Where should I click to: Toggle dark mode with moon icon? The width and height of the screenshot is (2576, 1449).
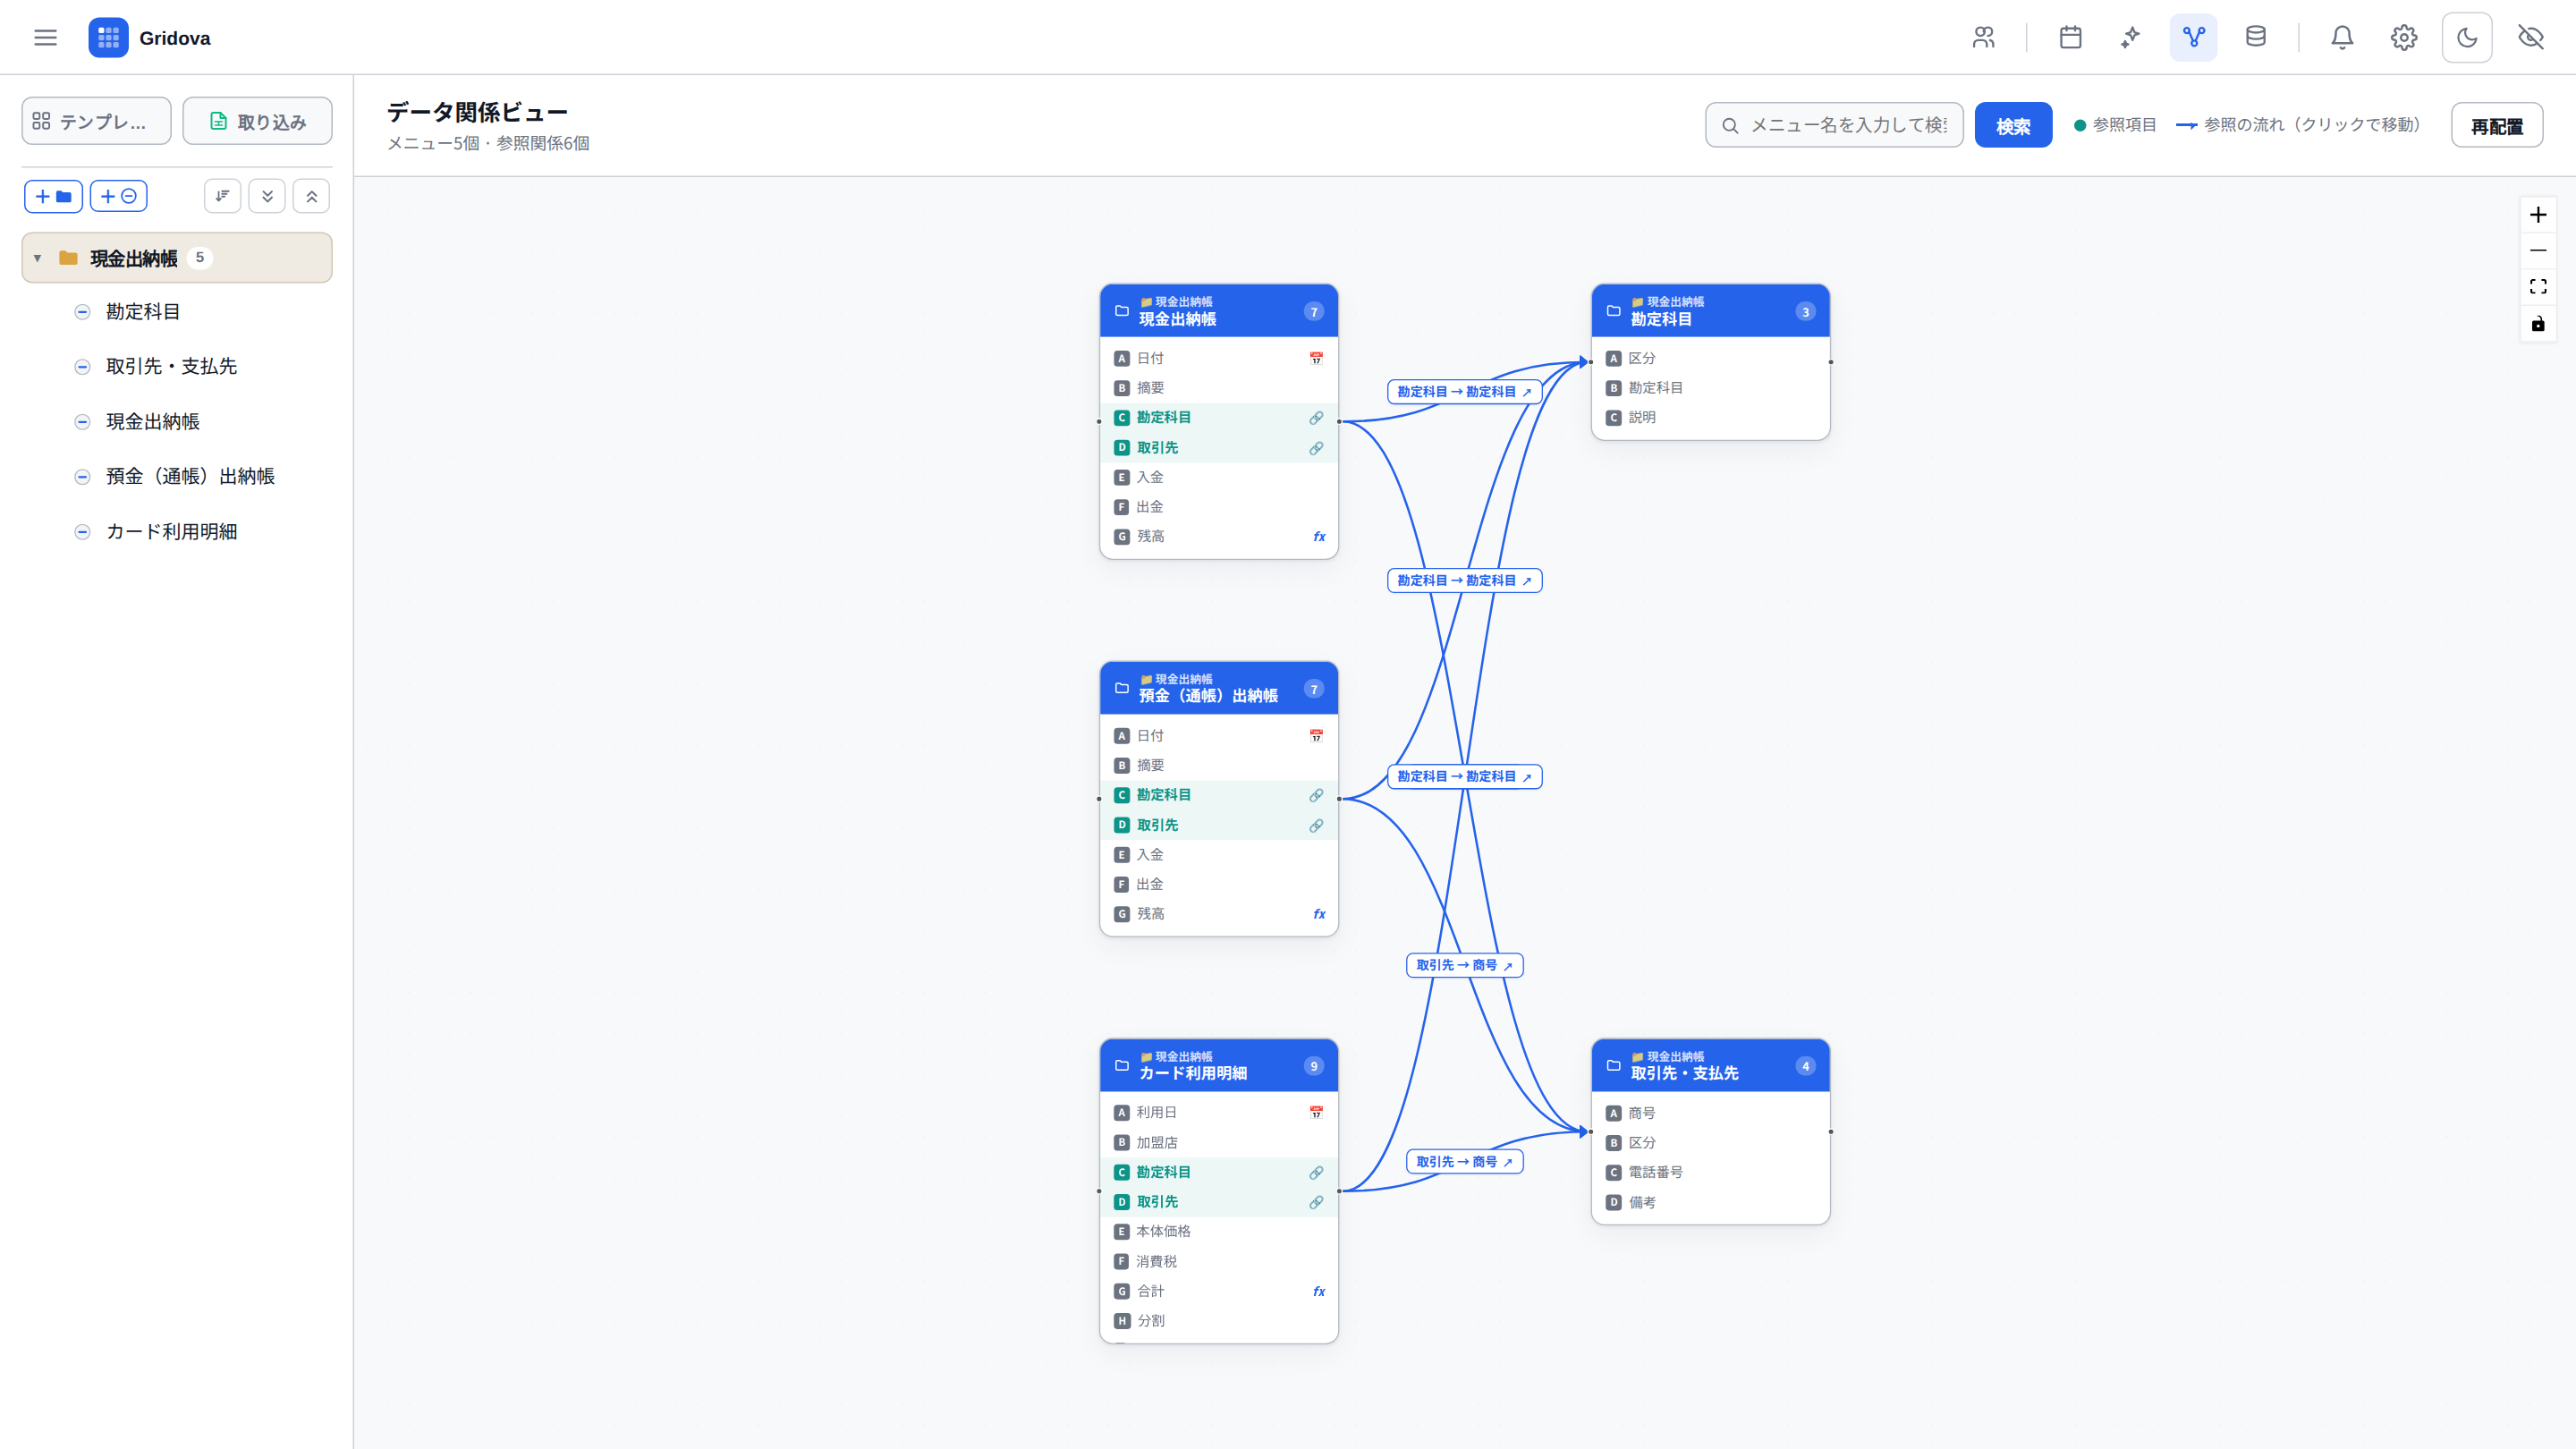(2467, 37)
